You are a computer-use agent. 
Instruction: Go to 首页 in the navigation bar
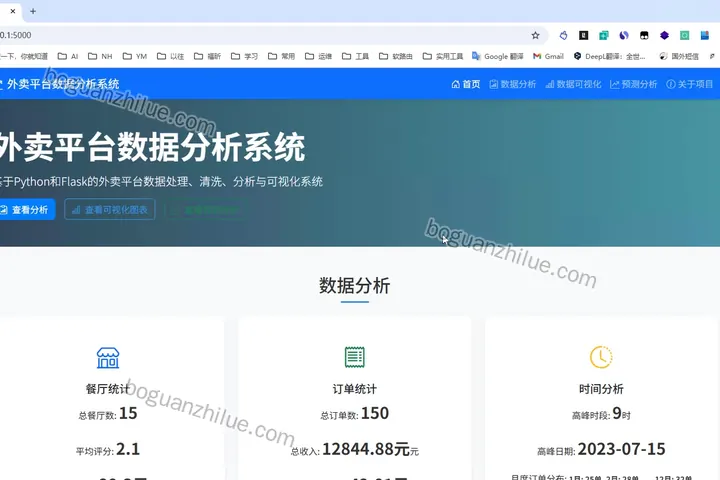pyautogui.click(x=466, y=84)
